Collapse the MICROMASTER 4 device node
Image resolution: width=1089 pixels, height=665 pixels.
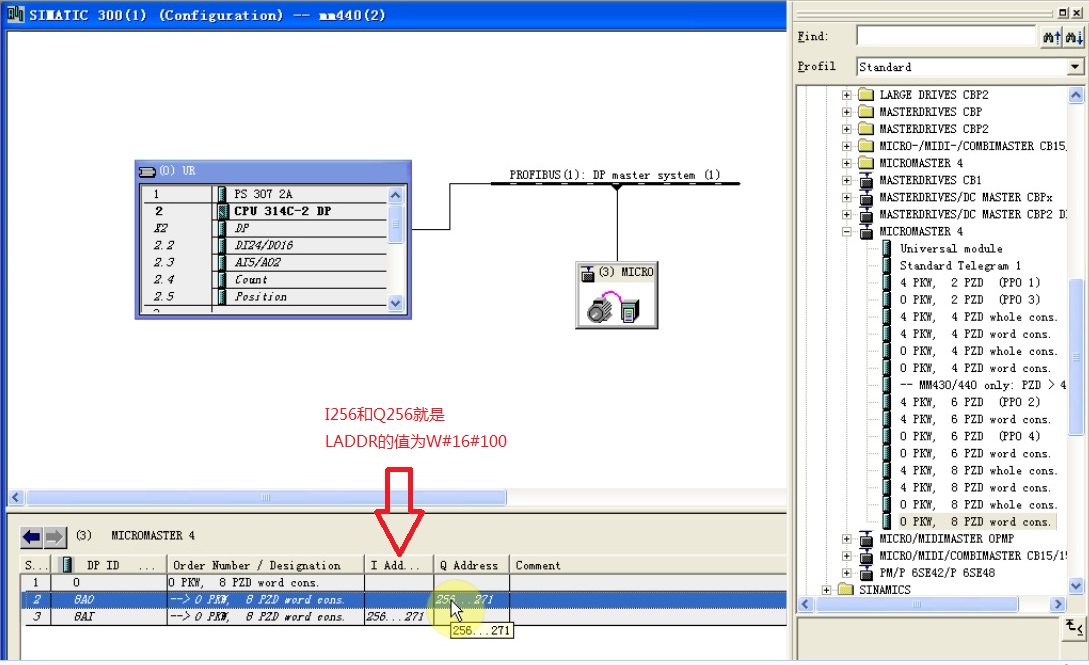[847, 232]
